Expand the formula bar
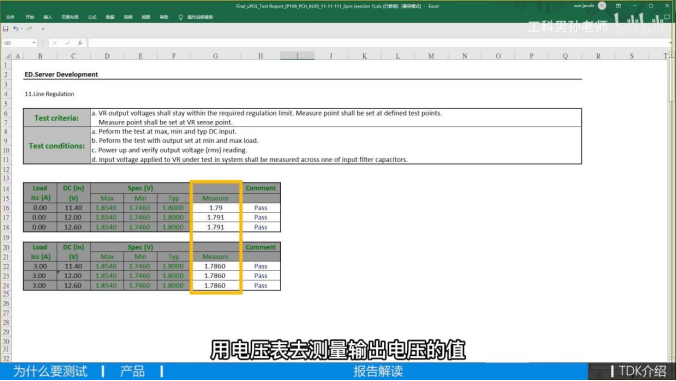This screenshot has height=381, width=676. coord(670,43)
